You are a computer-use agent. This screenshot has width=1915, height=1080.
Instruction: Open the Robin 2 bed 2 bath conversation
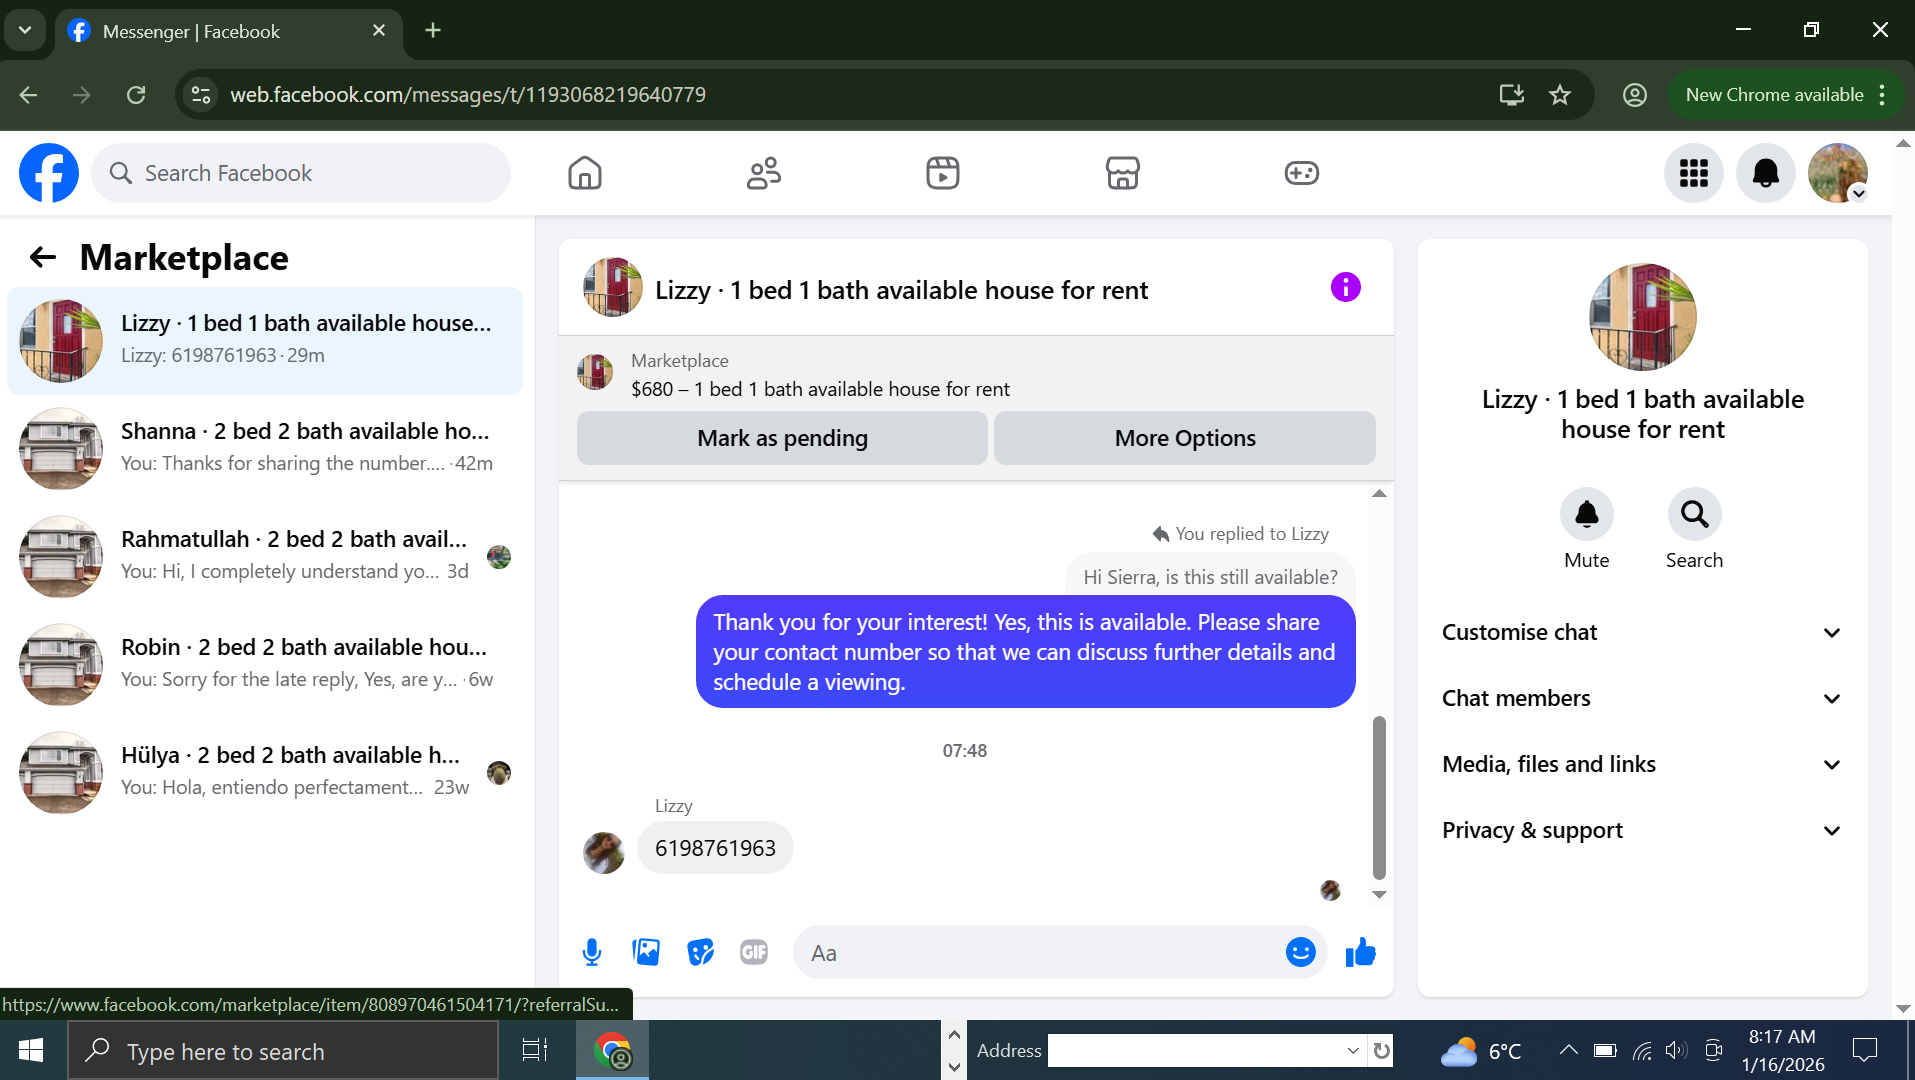pyautogui.click(x=265, y=665)
